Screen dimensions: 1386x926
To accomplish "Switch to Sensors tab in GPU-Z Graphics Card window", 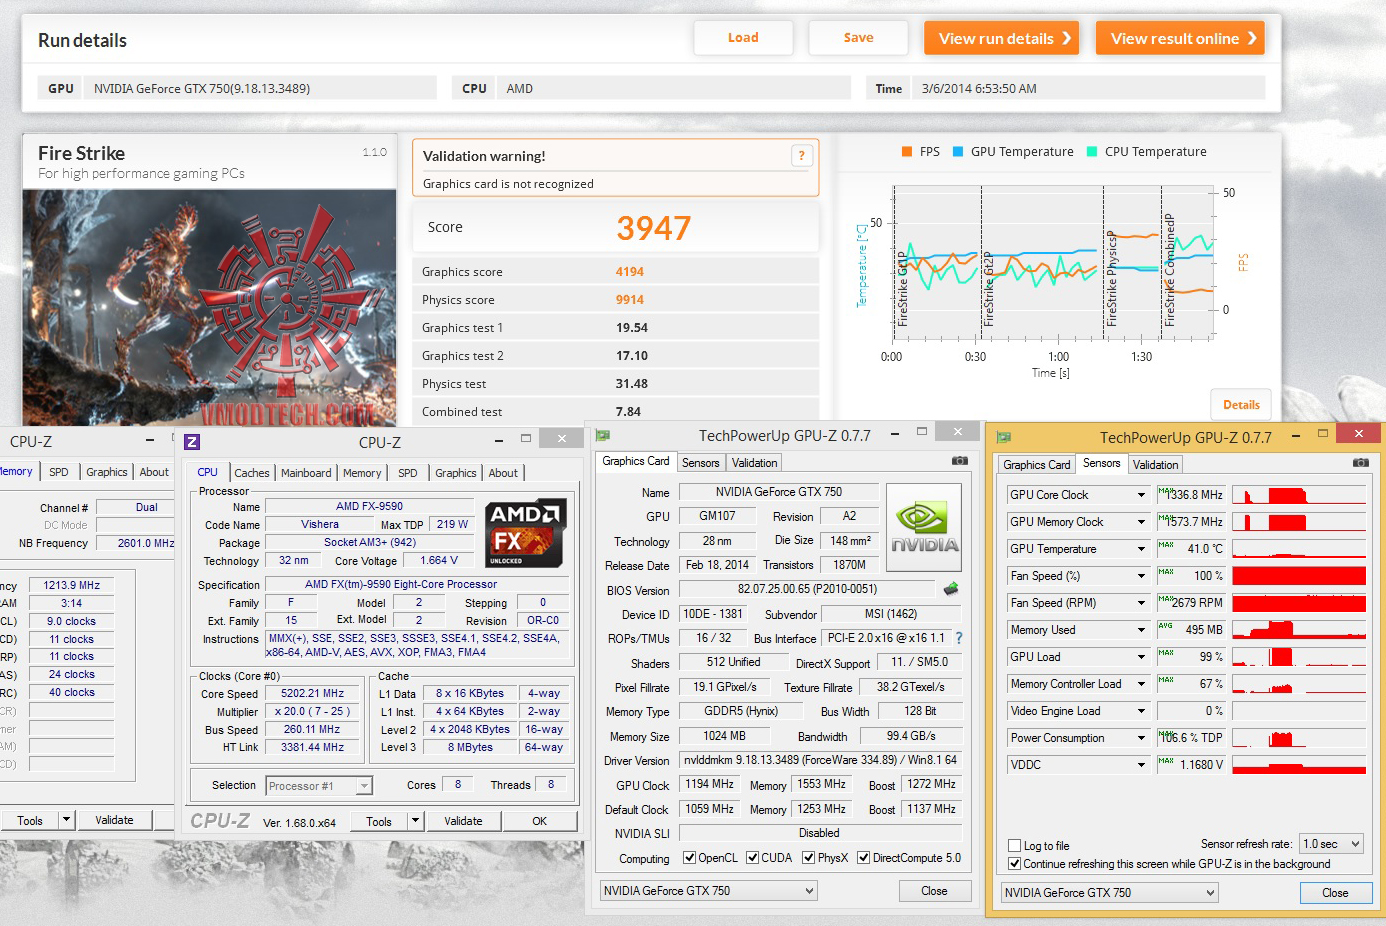I will point(701,463).
